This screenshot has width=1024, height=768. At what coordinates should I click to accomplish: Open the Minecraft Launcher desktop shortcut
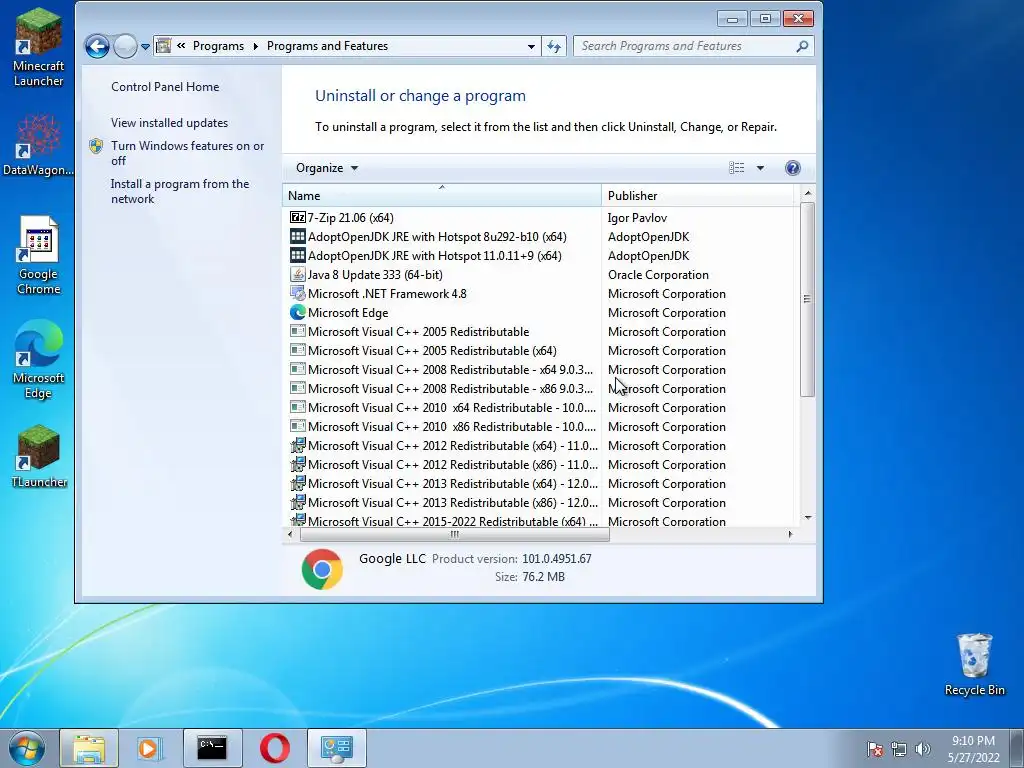click(x=39, y=47)
